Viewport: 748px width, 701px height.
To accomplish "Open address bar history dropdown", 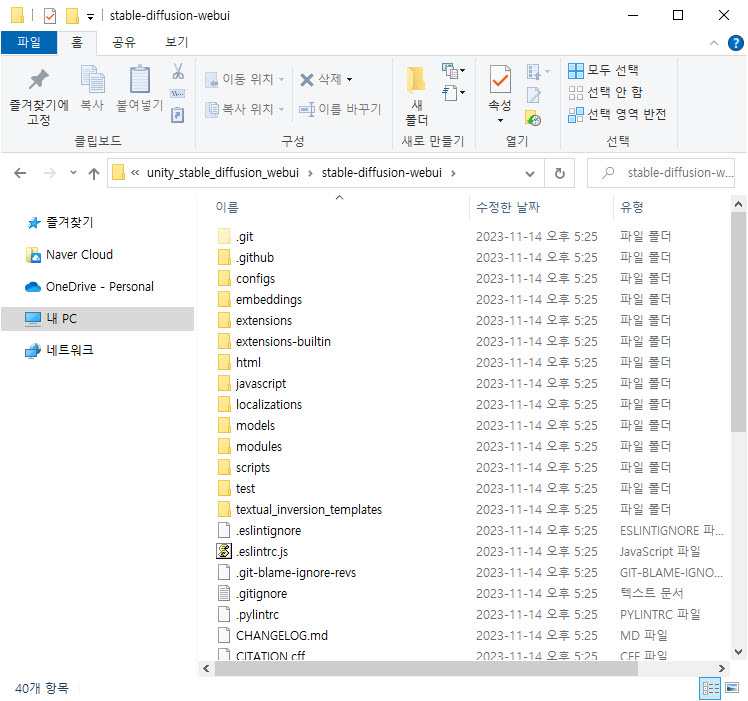I will 530,174.
